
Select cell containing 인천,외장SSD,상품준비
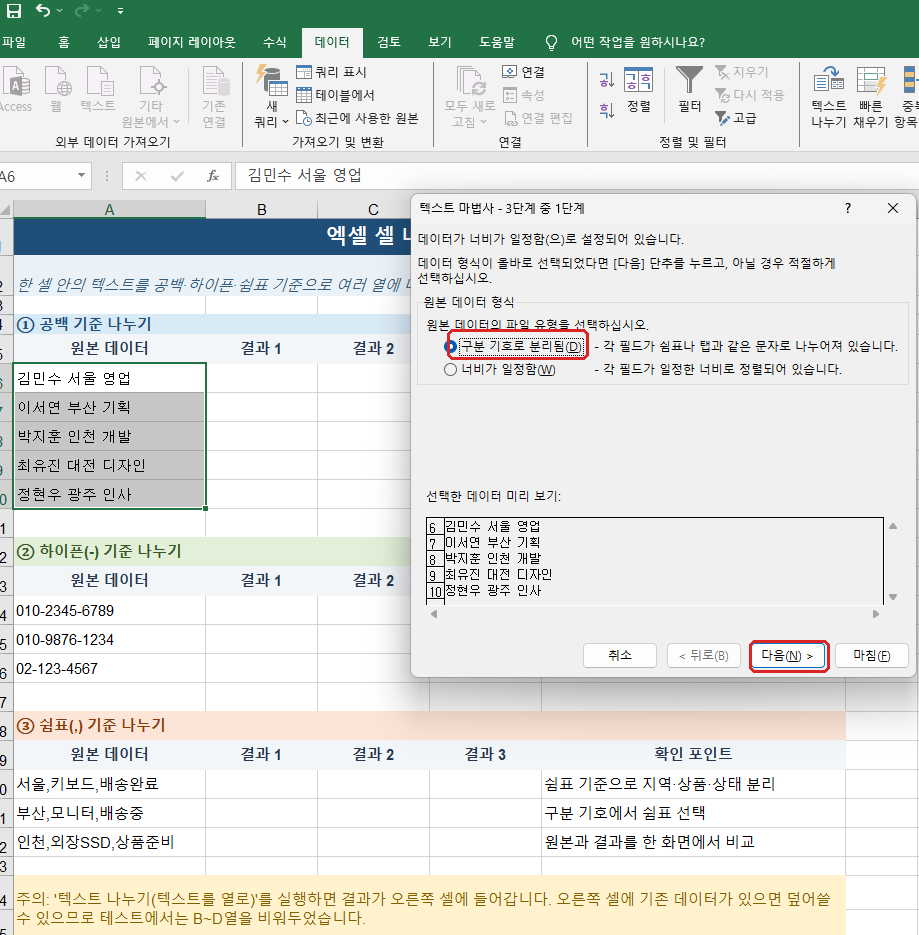coord(109,842)
